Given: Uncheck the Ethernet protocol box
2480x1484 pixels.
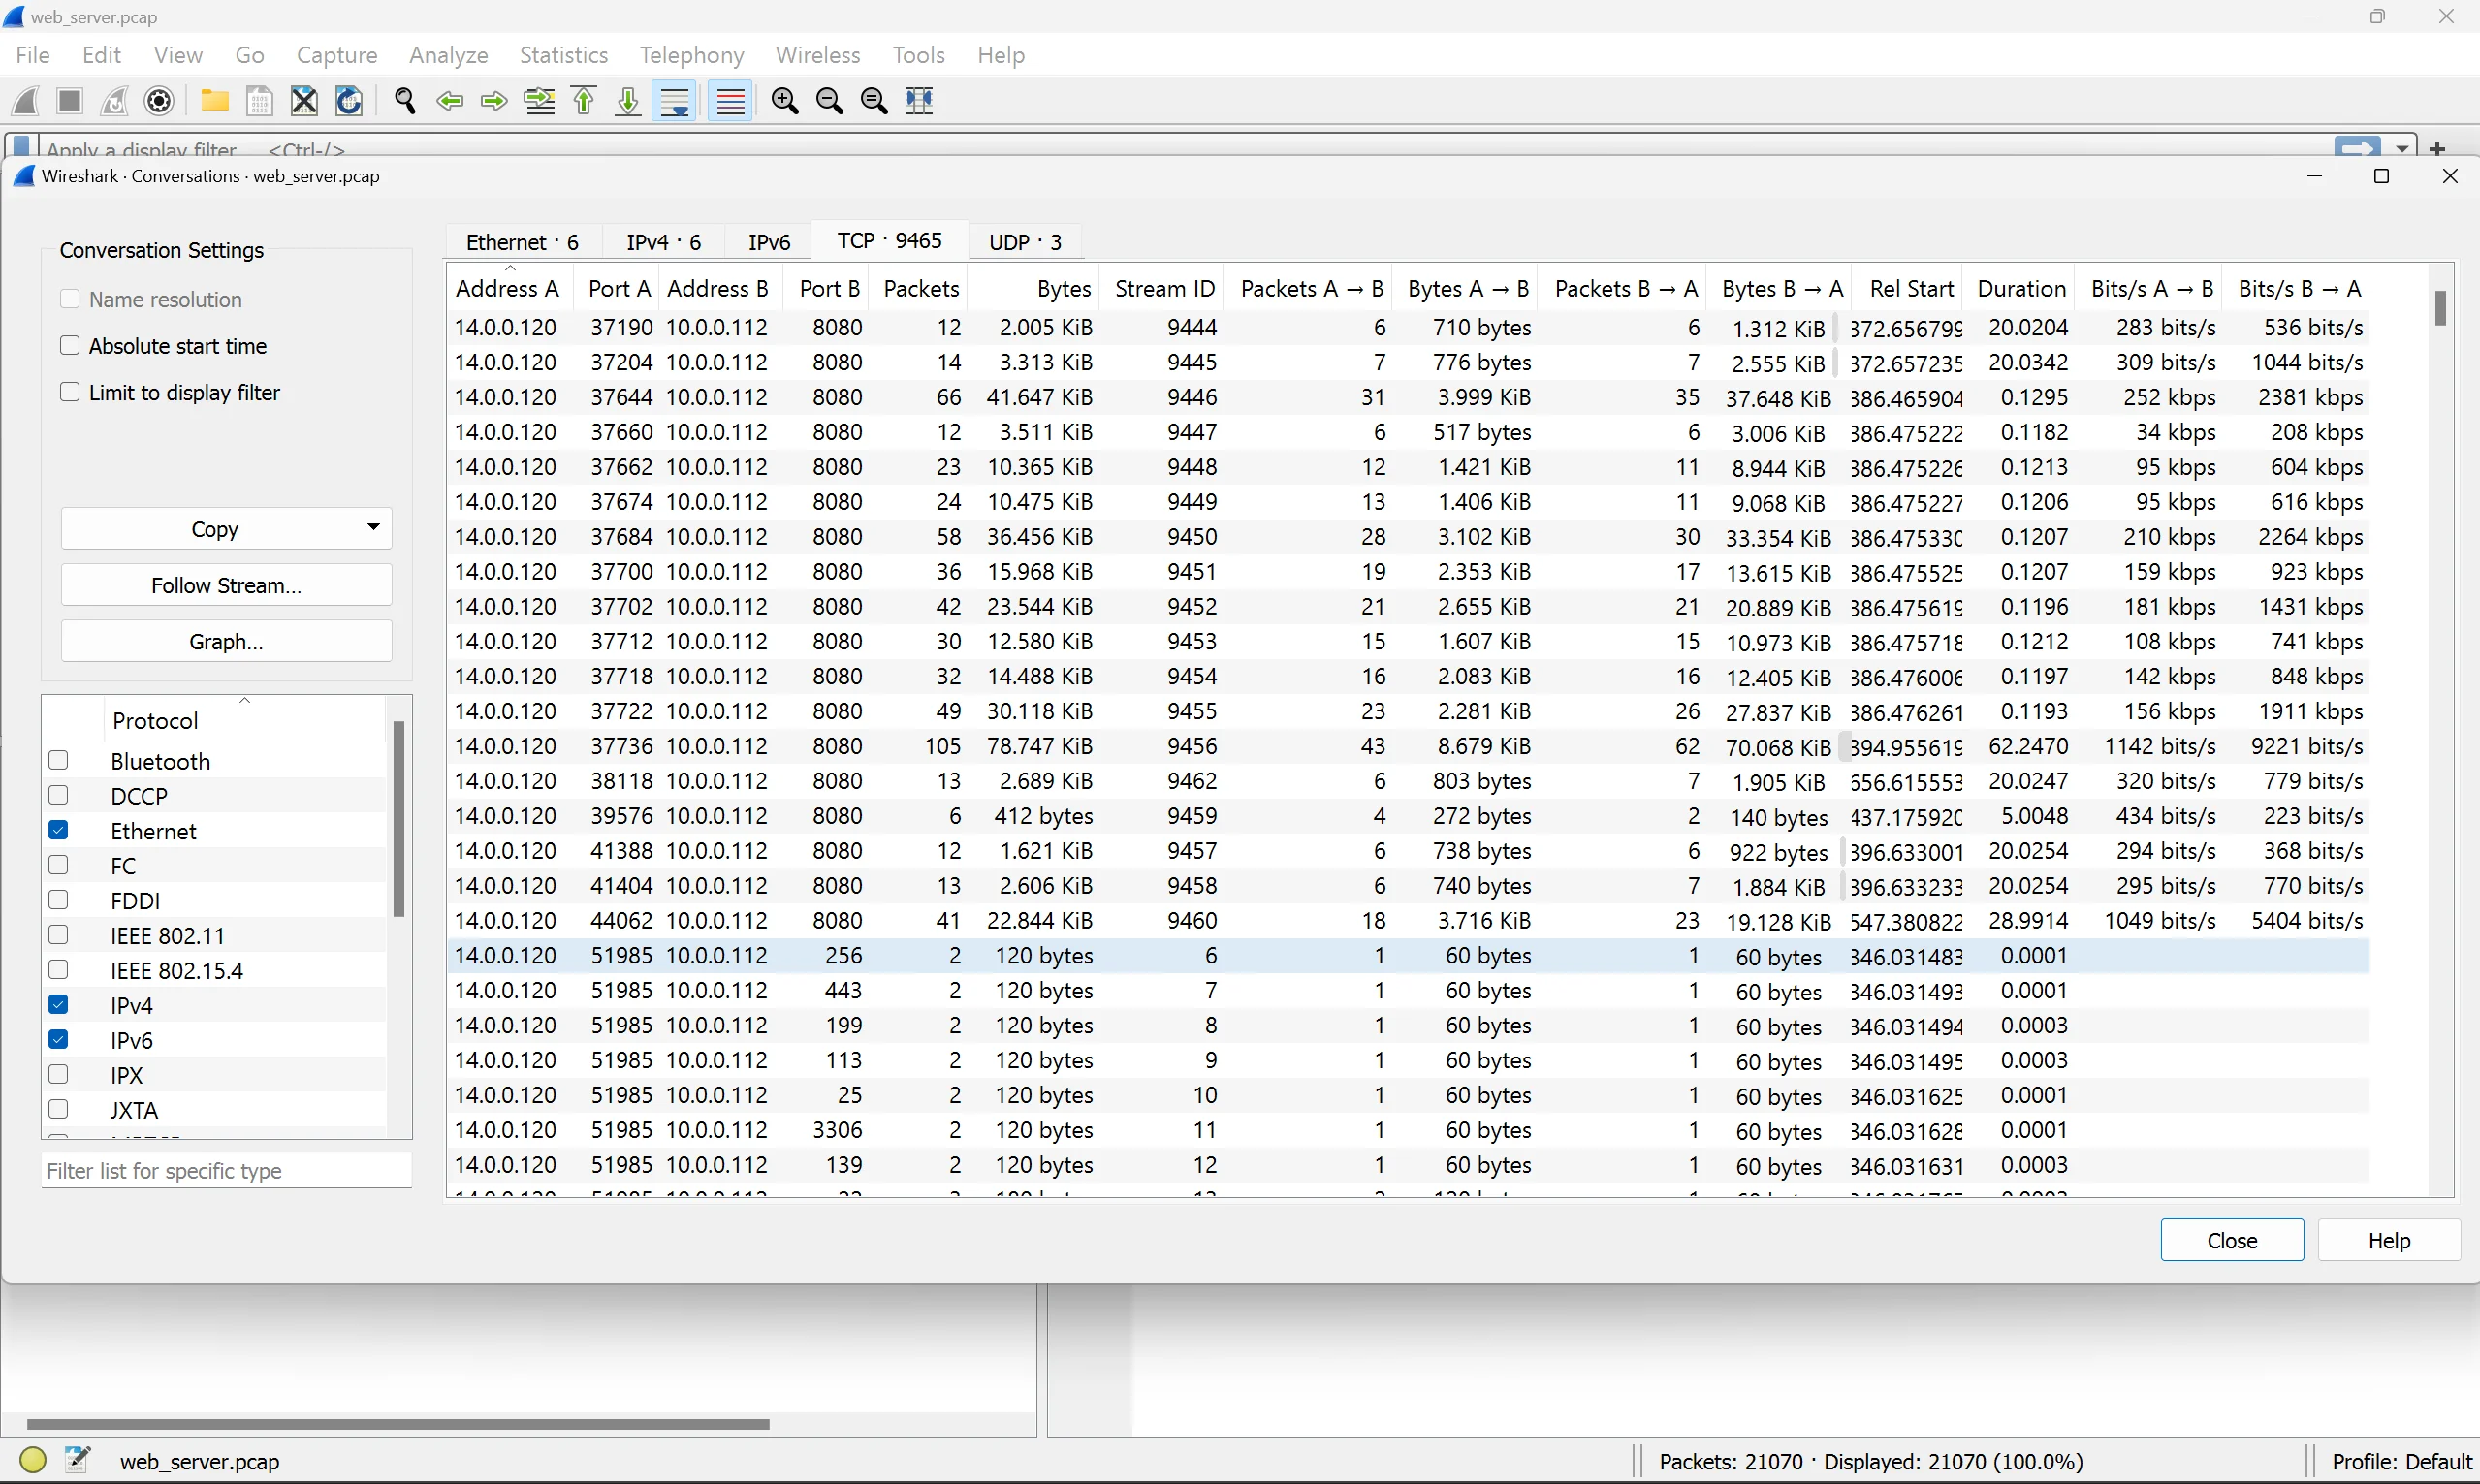Looking at the screenshot, I should pos(58,830).
